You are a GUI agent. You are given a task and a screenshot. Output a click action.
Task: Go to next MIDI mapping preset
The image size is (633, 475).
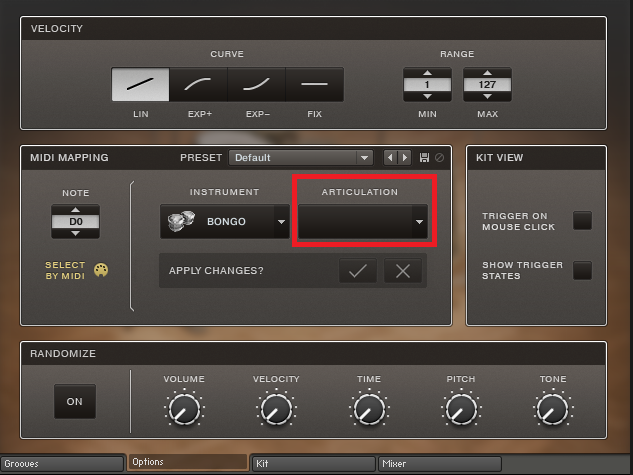click(x=405, y=157)
